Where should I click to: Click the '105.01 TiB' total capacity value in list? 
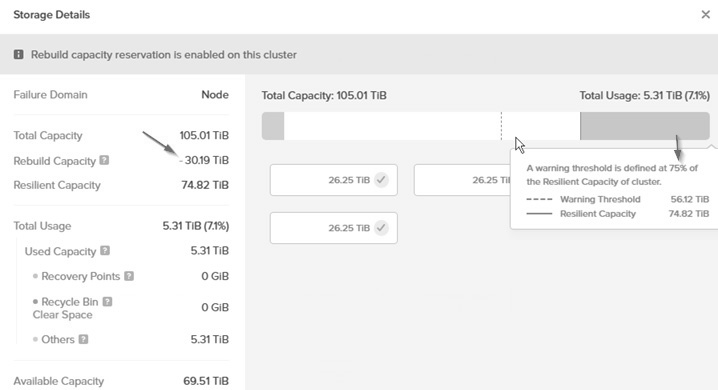(x=204, y=135)
